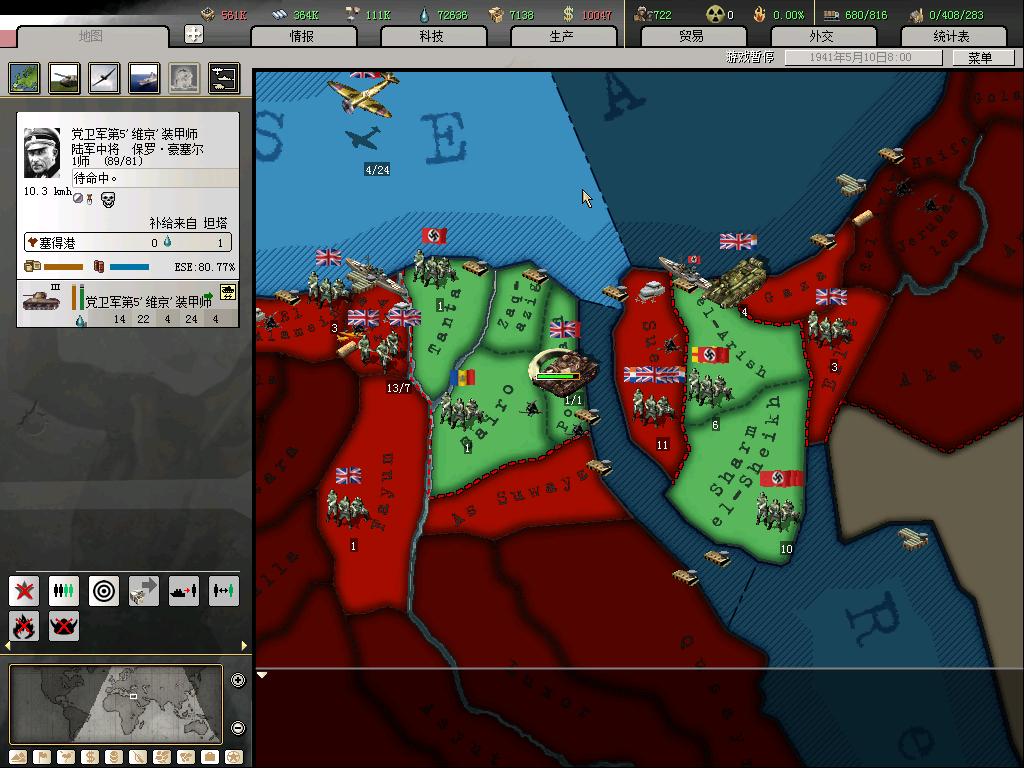Image resolution: width=1024 pixels, height=768 pixels.
Task: Click the supplies crate icon showing 7138
Action: click(497, 14)
